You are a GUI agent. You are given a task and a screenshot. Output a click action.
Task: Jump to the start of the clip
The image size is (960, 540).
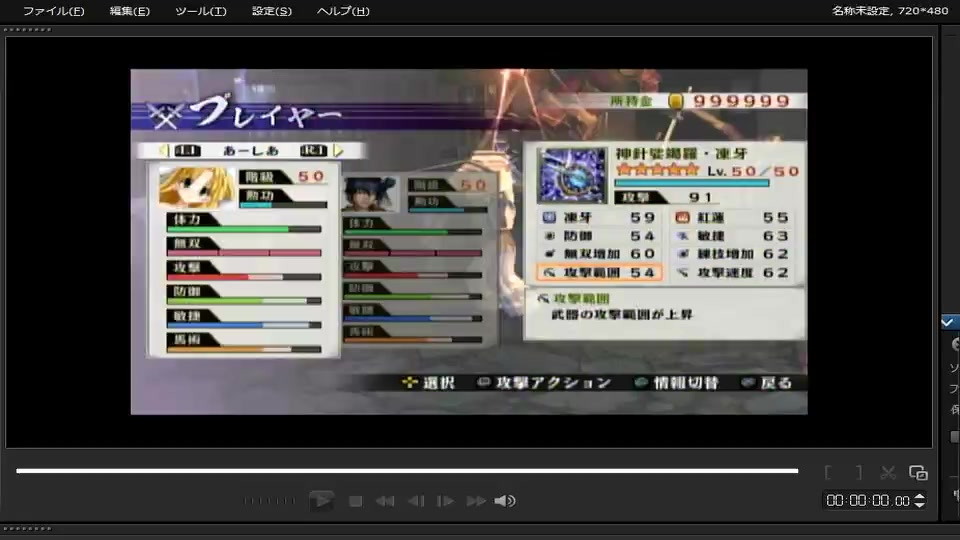(x=385, y=501)
